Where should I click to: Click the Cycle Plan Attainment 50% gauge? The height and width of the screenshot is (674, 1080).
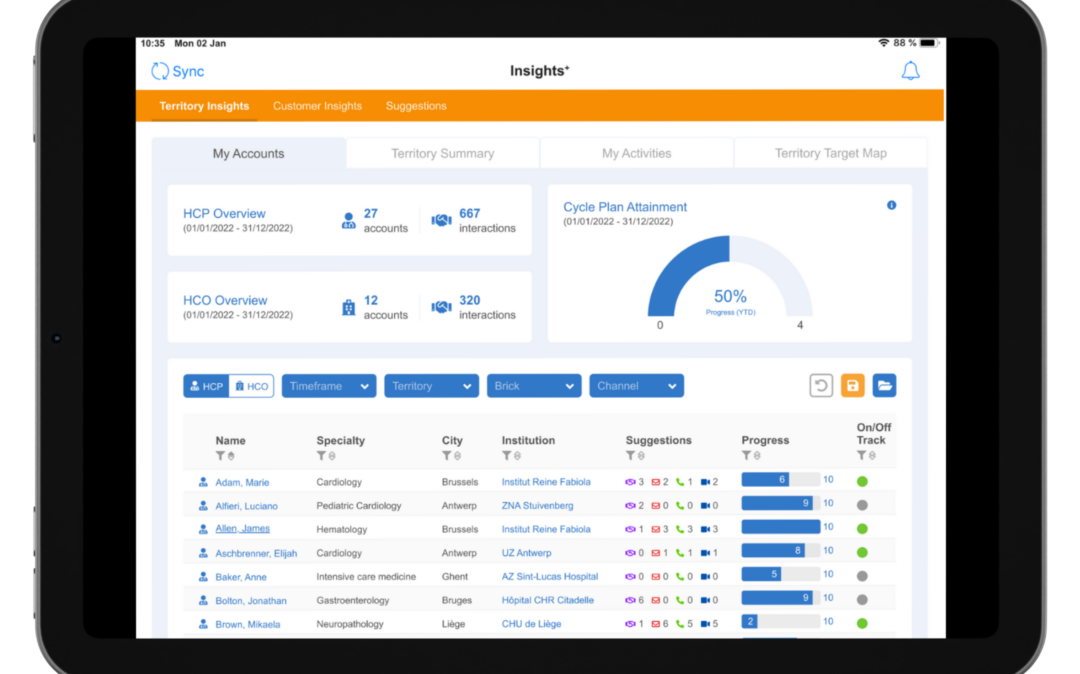tap(729, 280)
